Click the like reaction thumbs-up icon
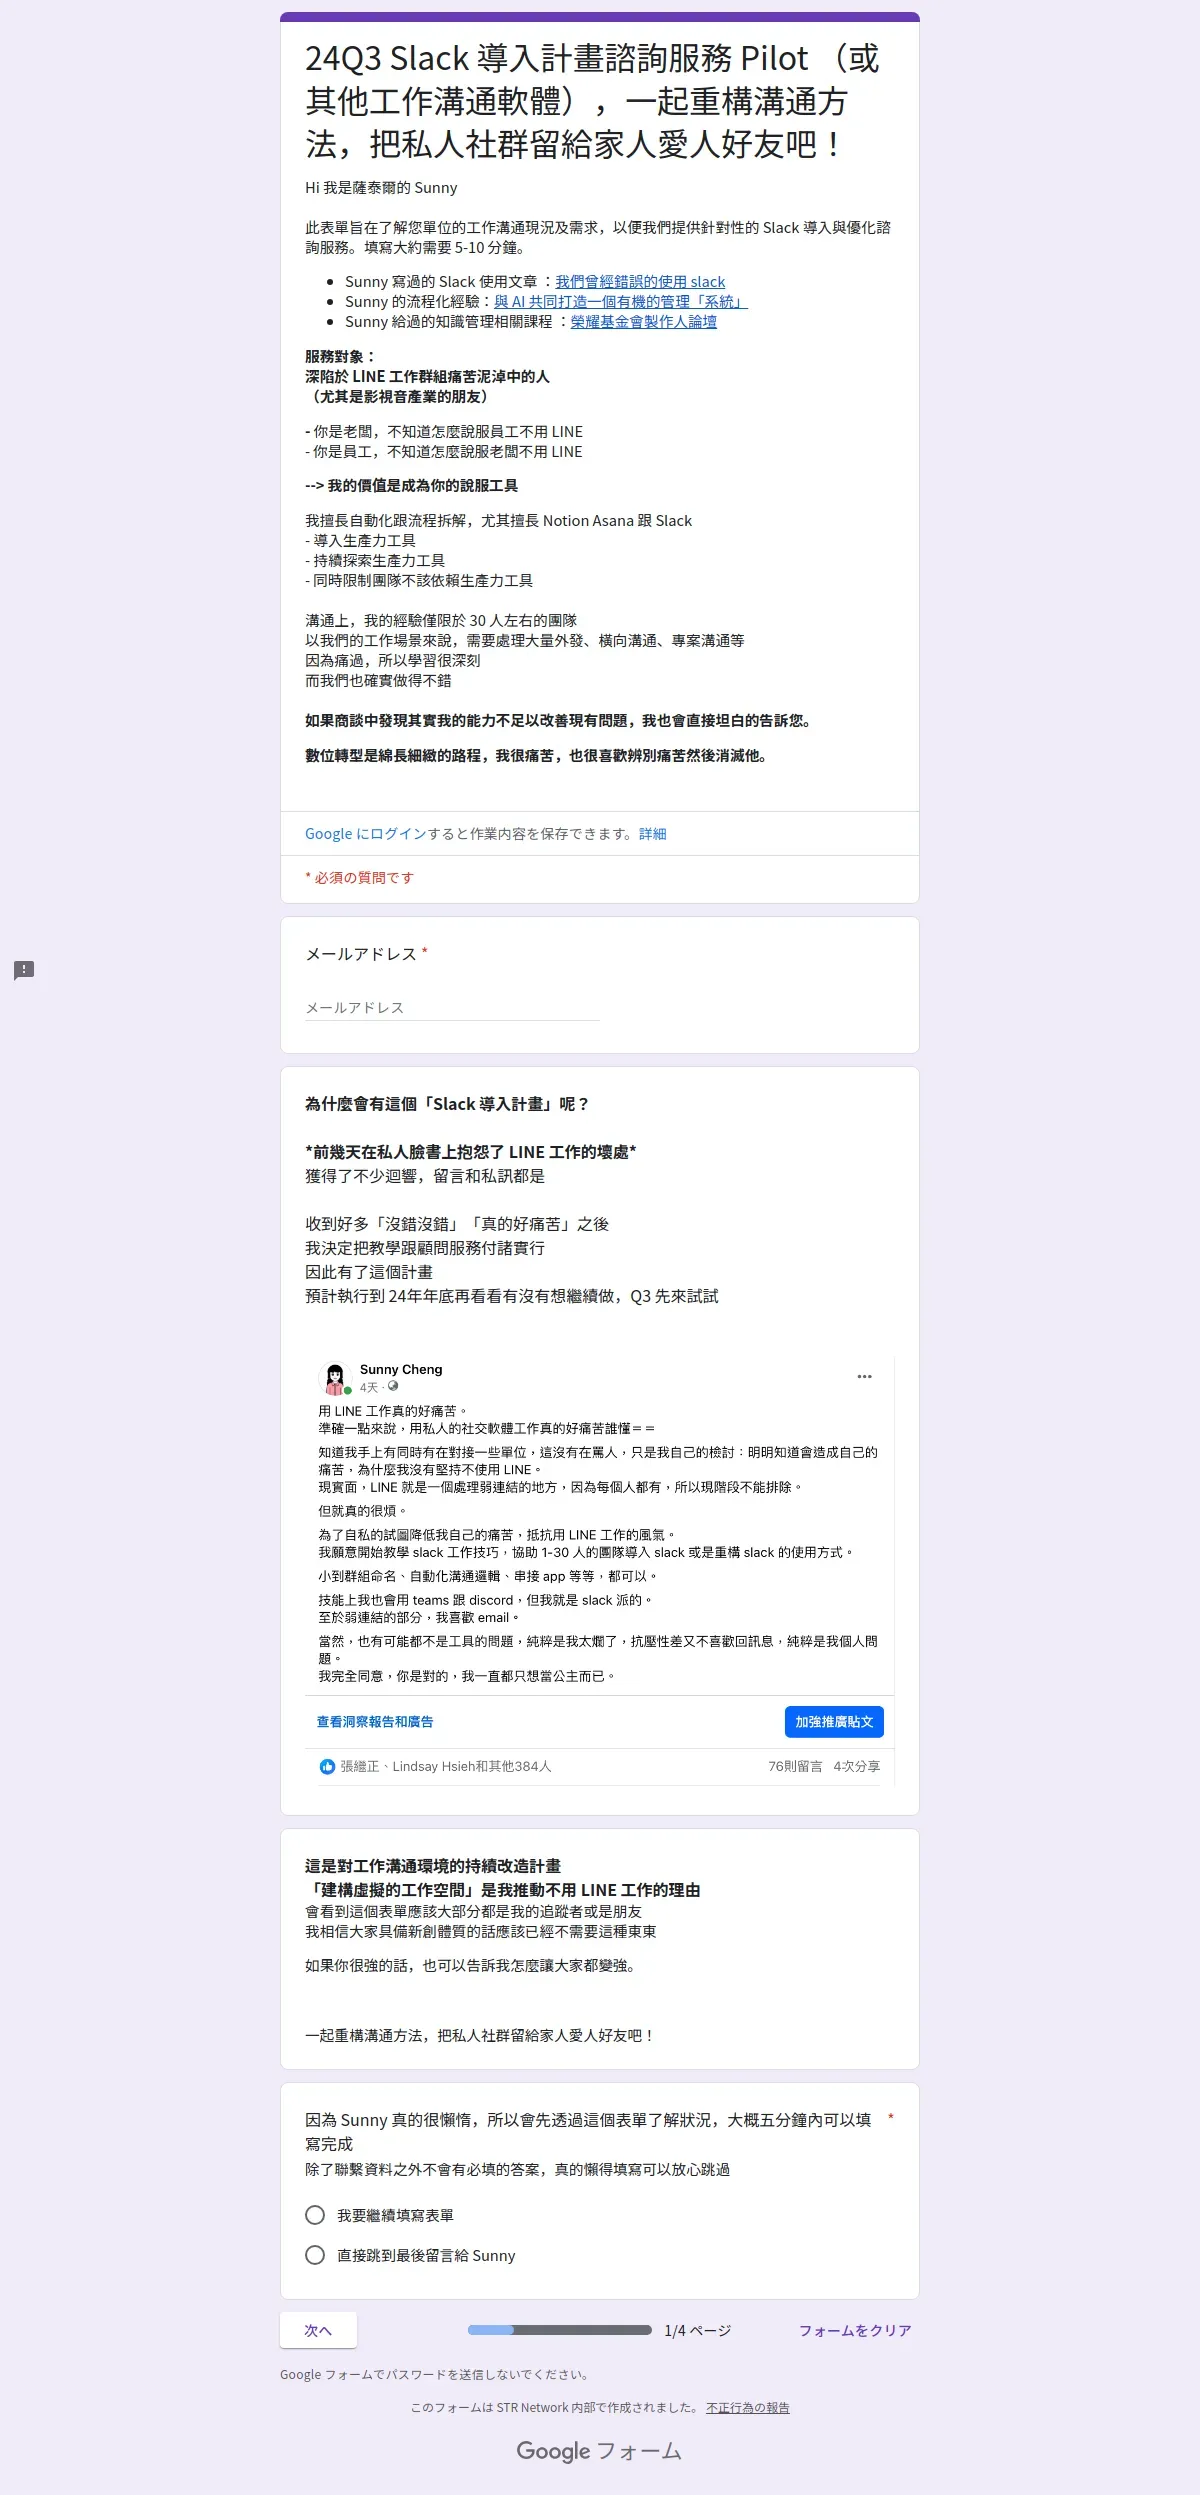This screenshot has height=2495, width=1200. click(327, 1767)
